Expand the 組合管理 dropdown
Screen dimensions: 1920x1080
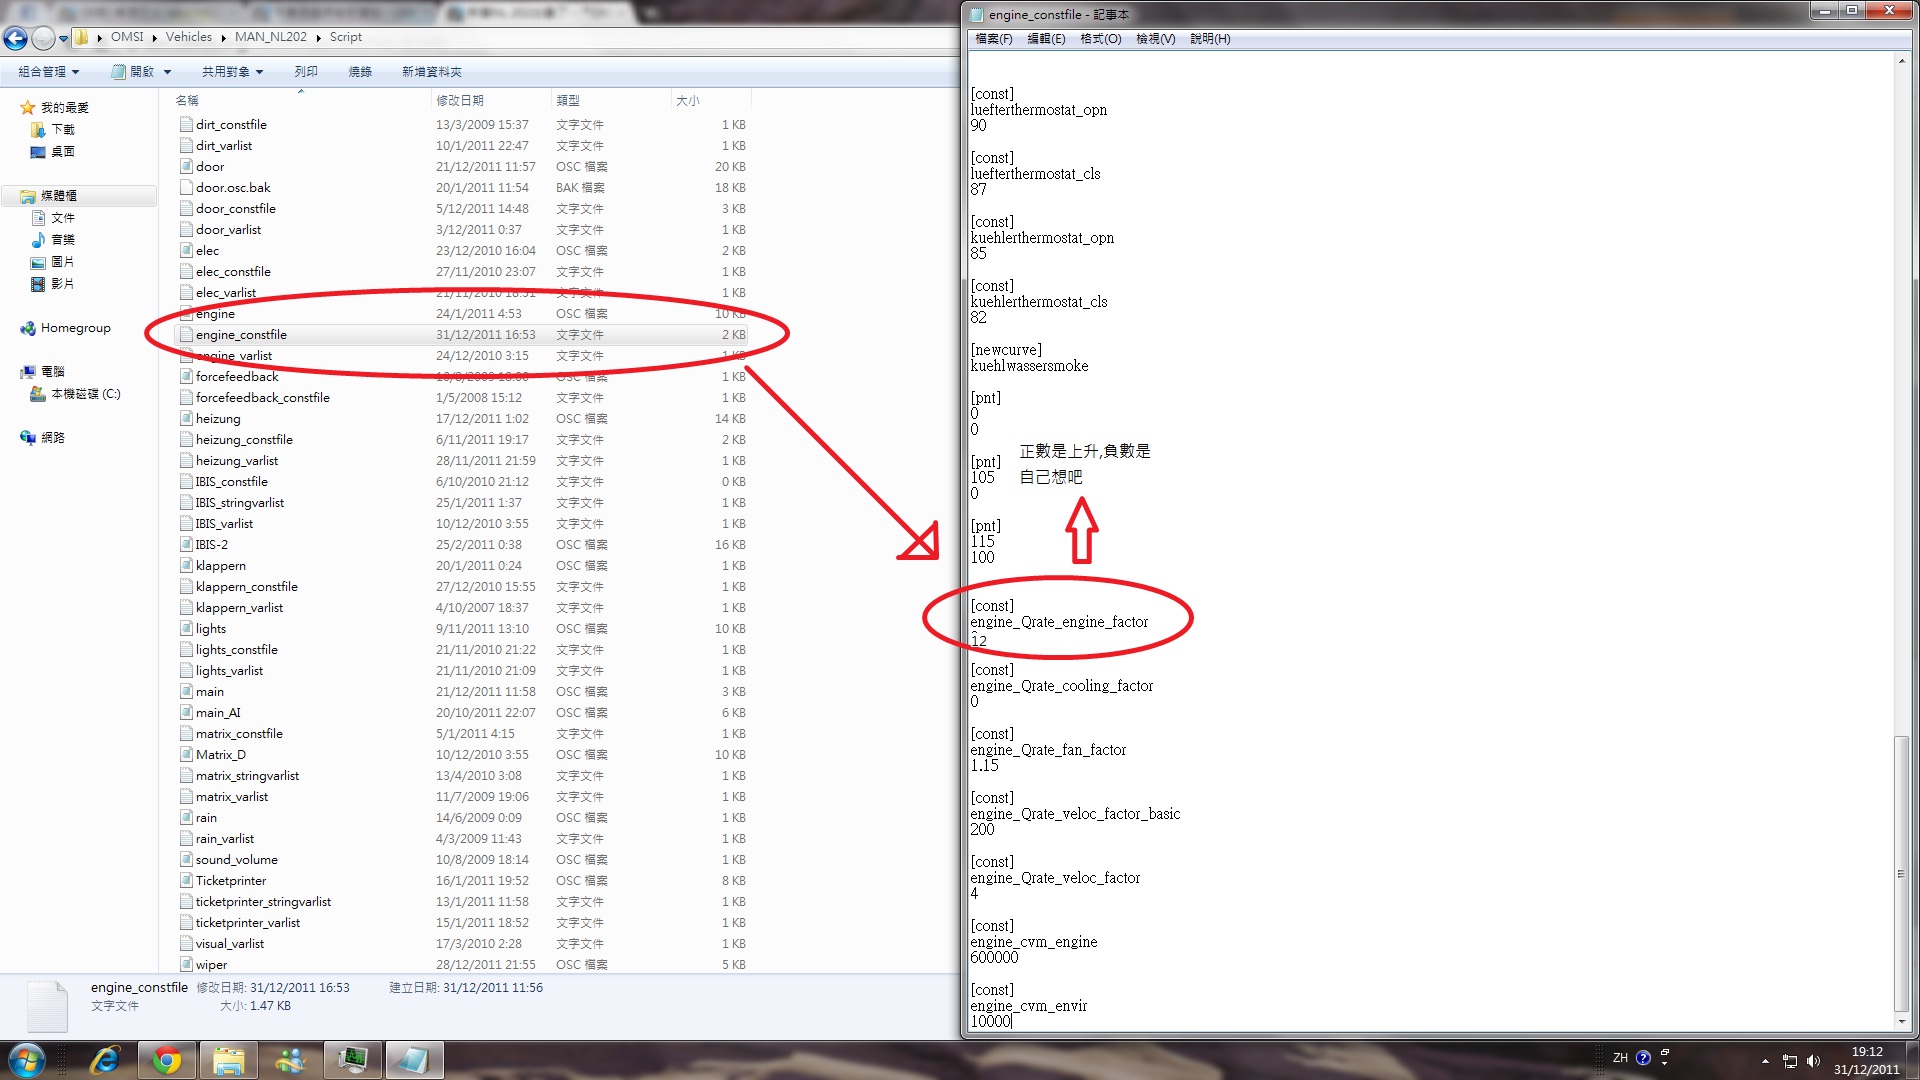point(48,72)
